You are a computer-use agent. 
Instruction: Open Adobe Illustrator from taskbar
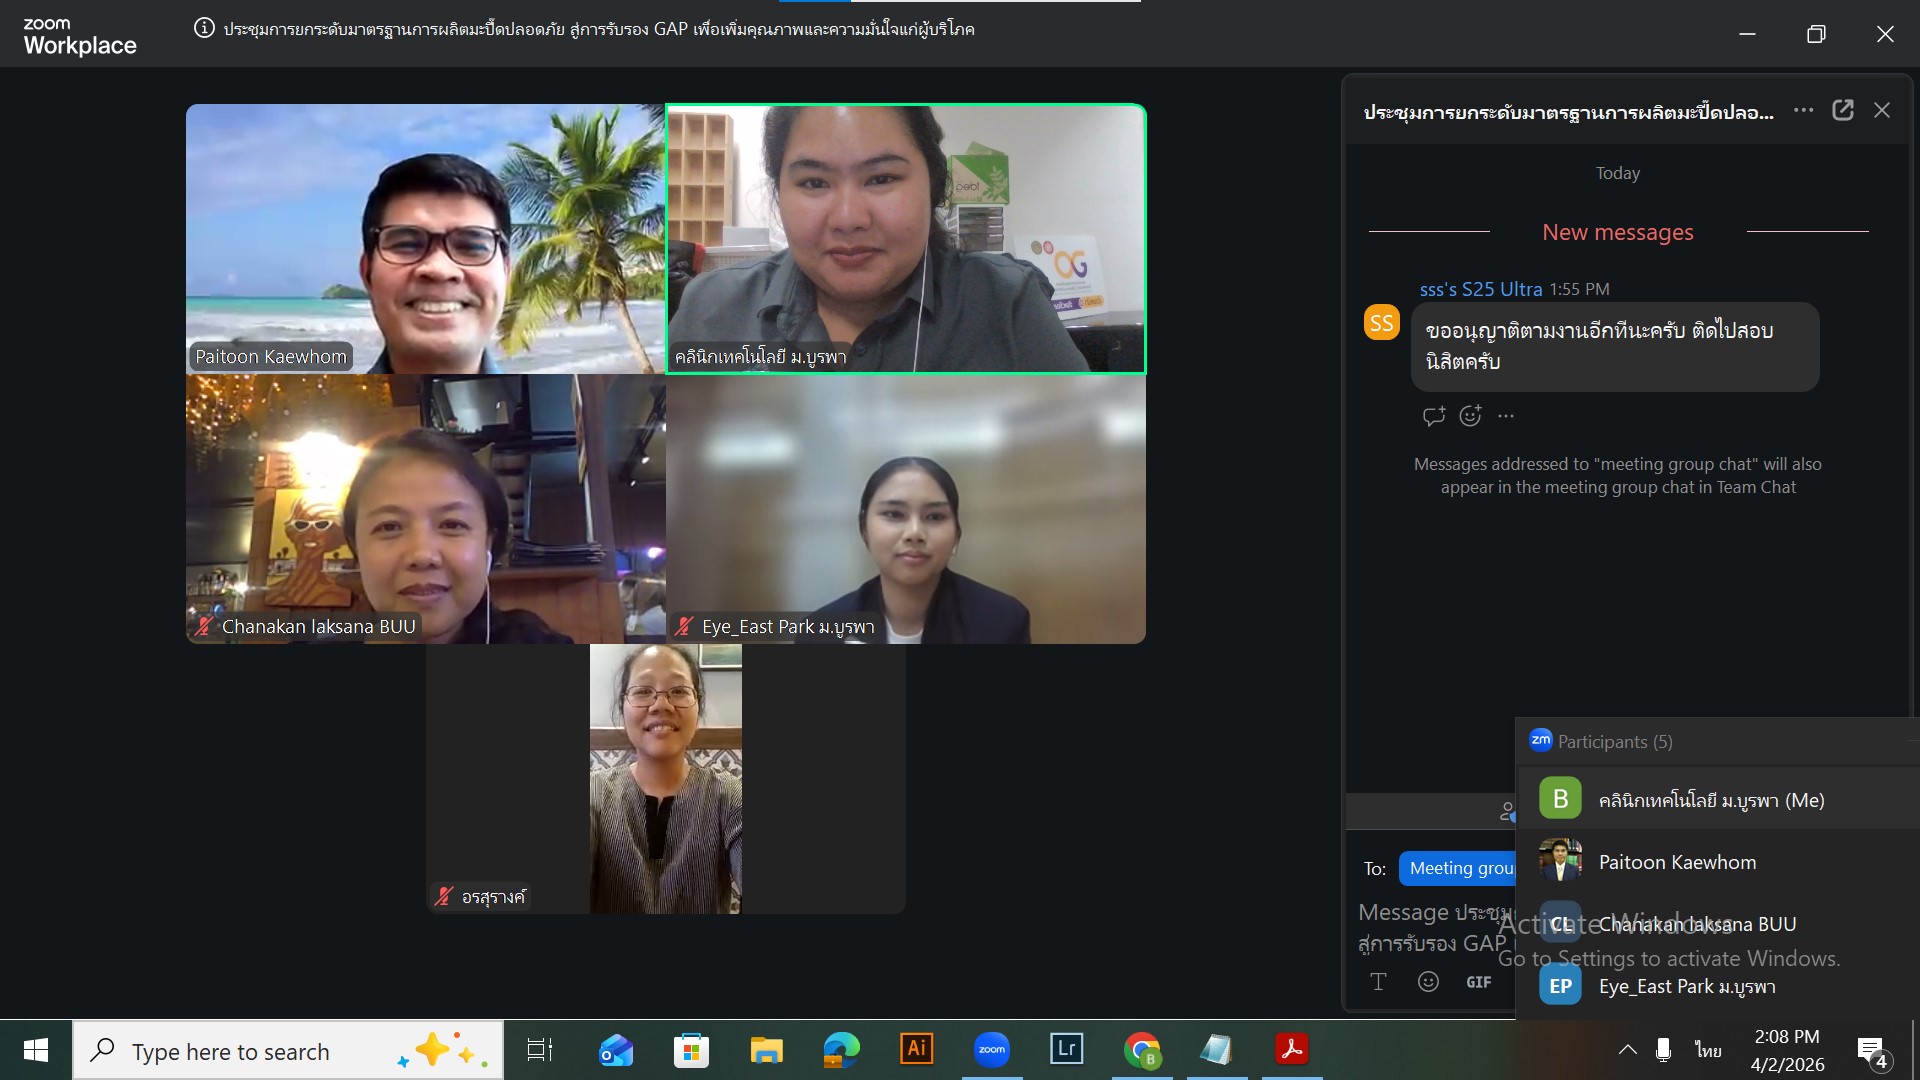(x=916, y=1049)
